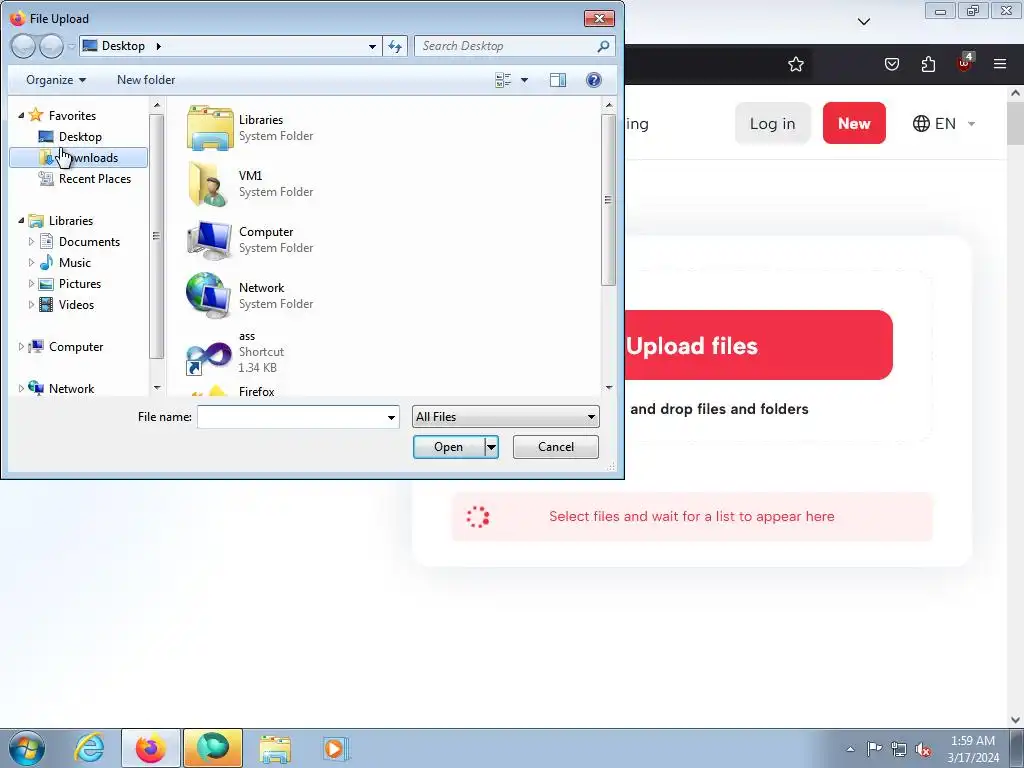Click the Open button split dropdown arrow
The image size is (1024, 768).
pos(492,447)
